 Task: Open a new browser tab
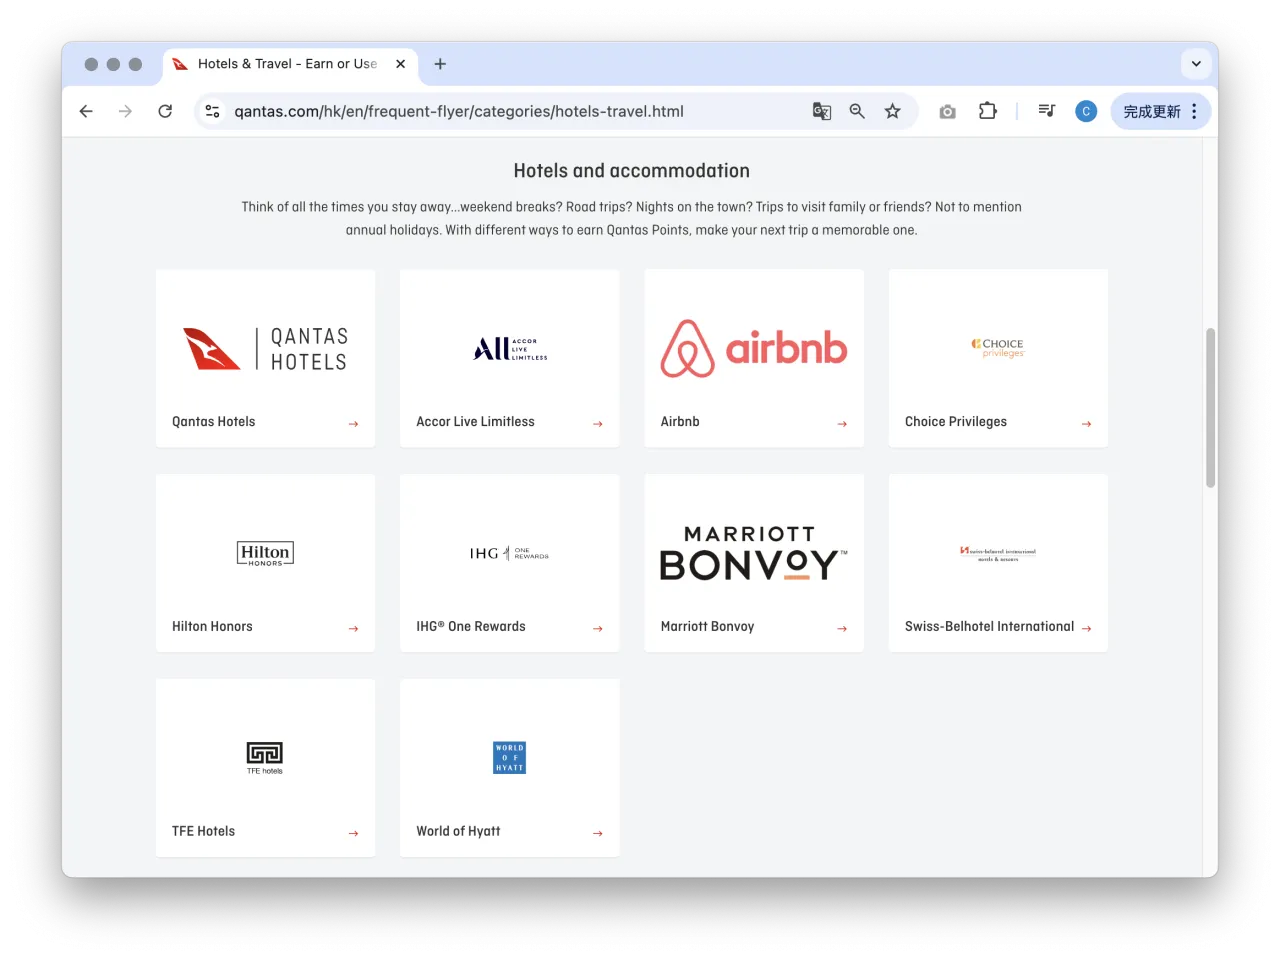click(440, 64)
